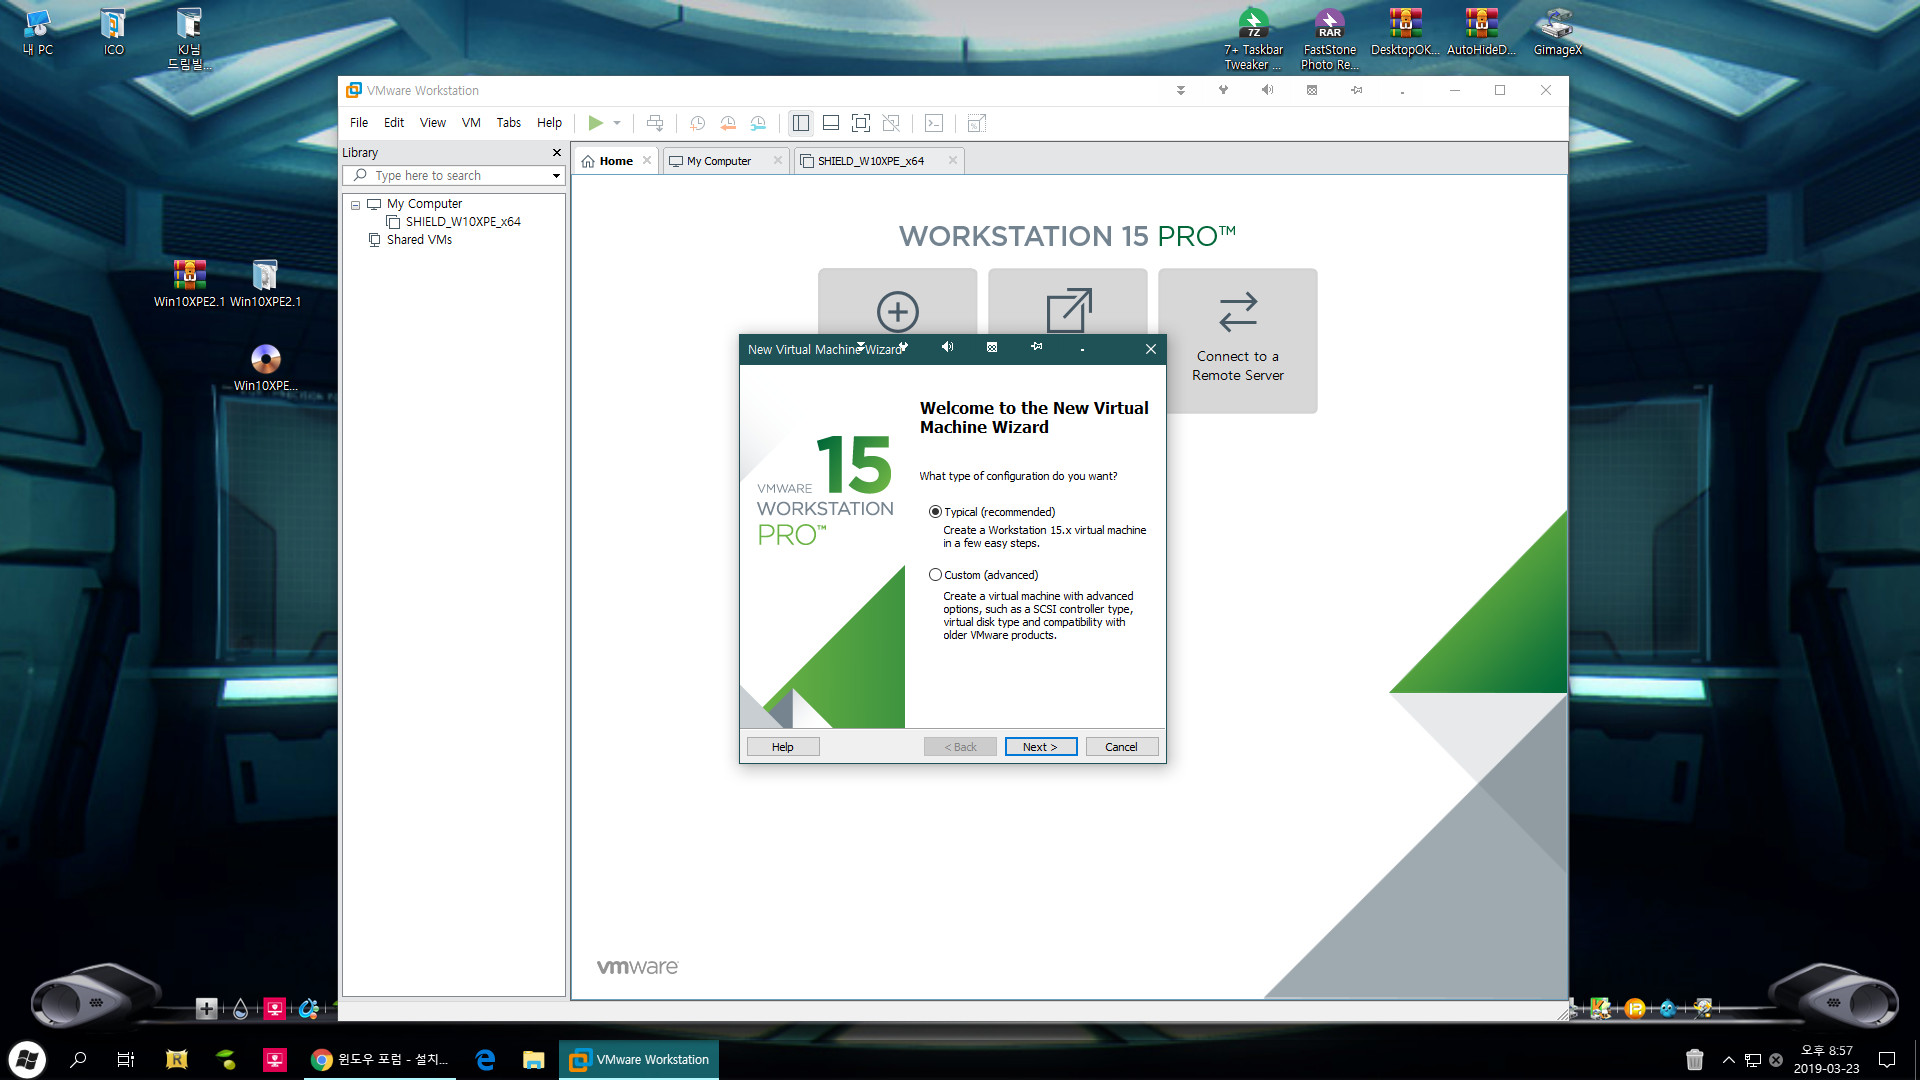1920x1080 pixels.
Task: Open taskbar search magnifier
Action: 78,1059
